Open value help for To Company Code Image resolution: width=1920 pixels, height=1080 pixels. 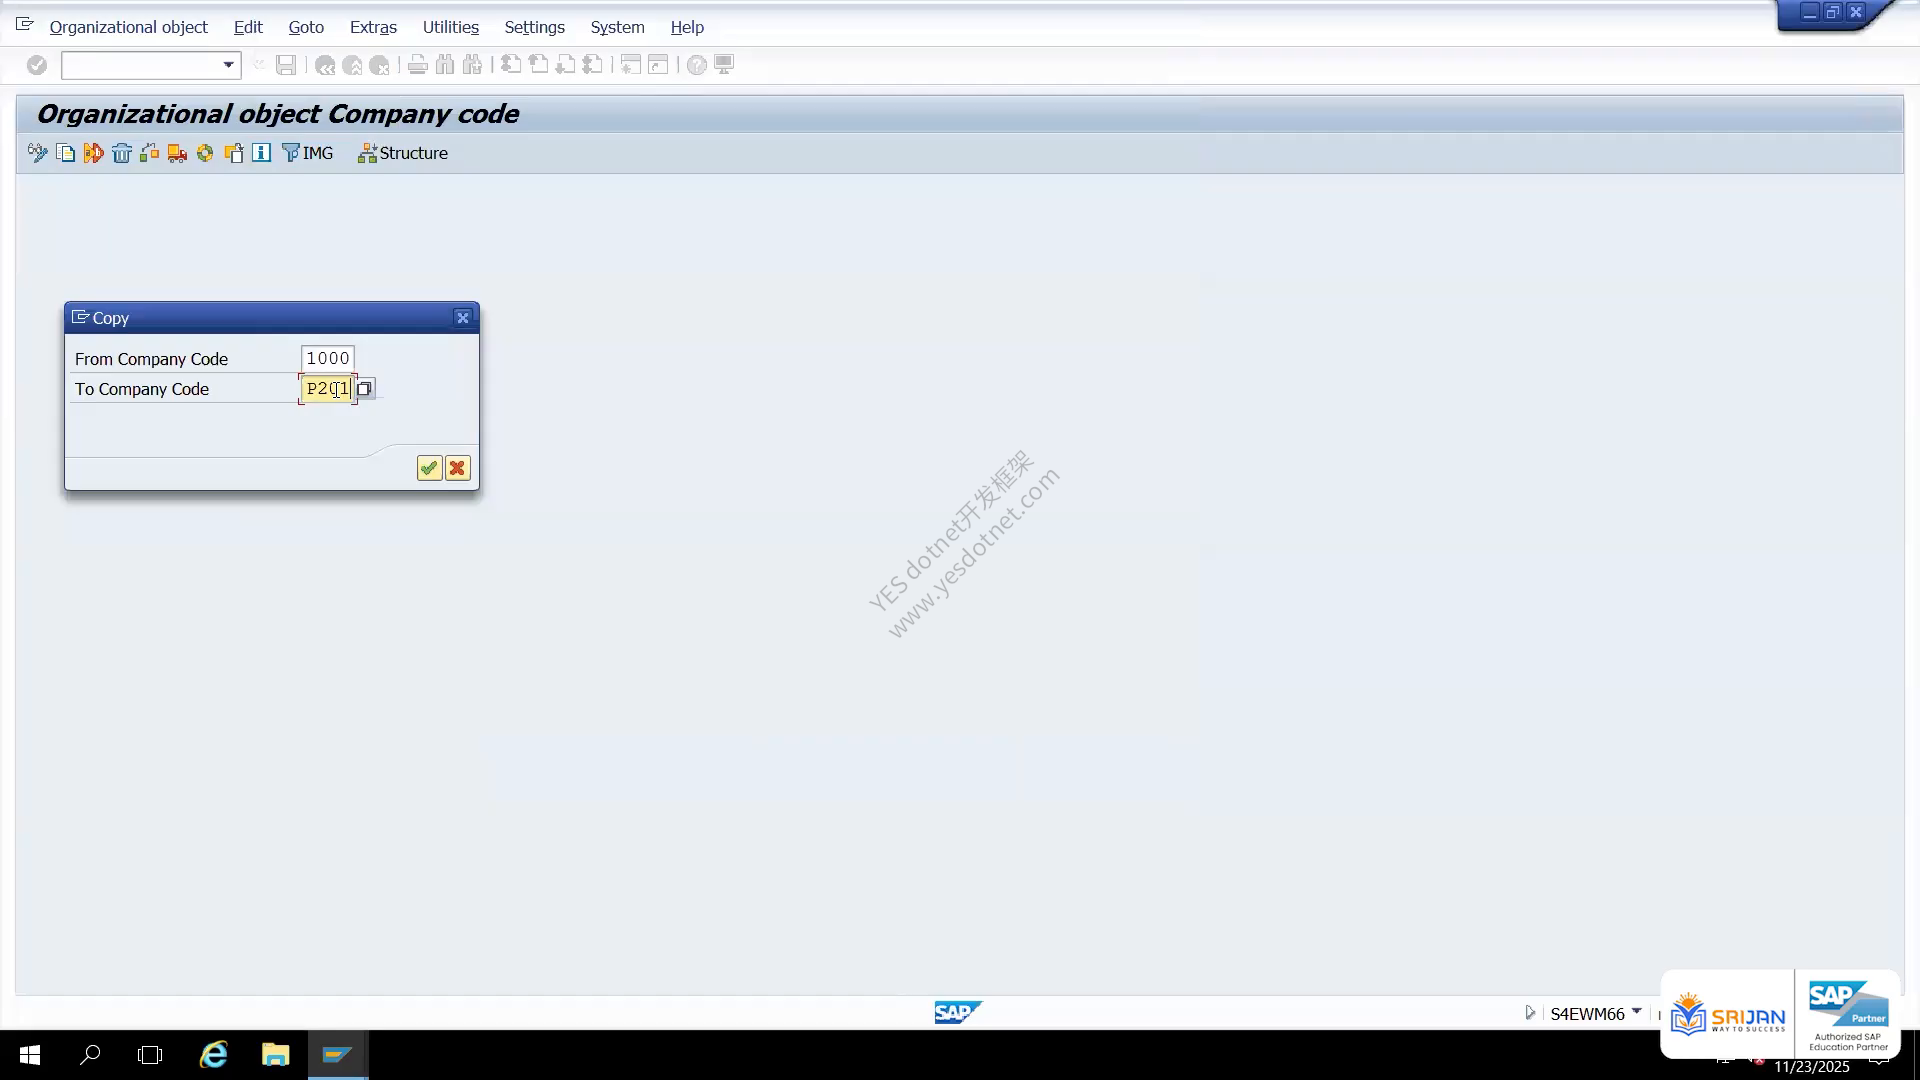pyautogui.click(x=365, y=389)
